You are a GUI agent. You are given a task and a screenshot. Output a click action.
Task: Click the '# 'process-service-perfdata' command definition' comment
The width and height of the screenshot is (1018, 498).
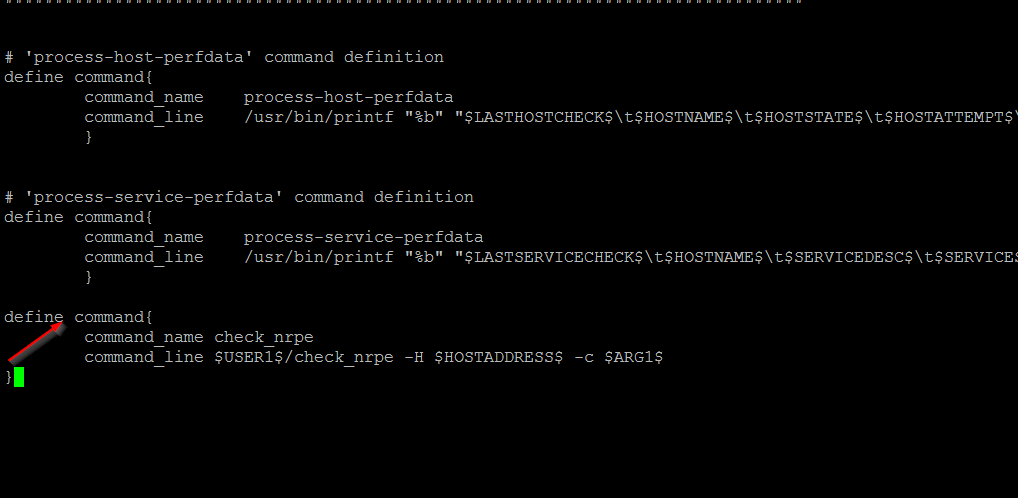click(x=239, y=197)
